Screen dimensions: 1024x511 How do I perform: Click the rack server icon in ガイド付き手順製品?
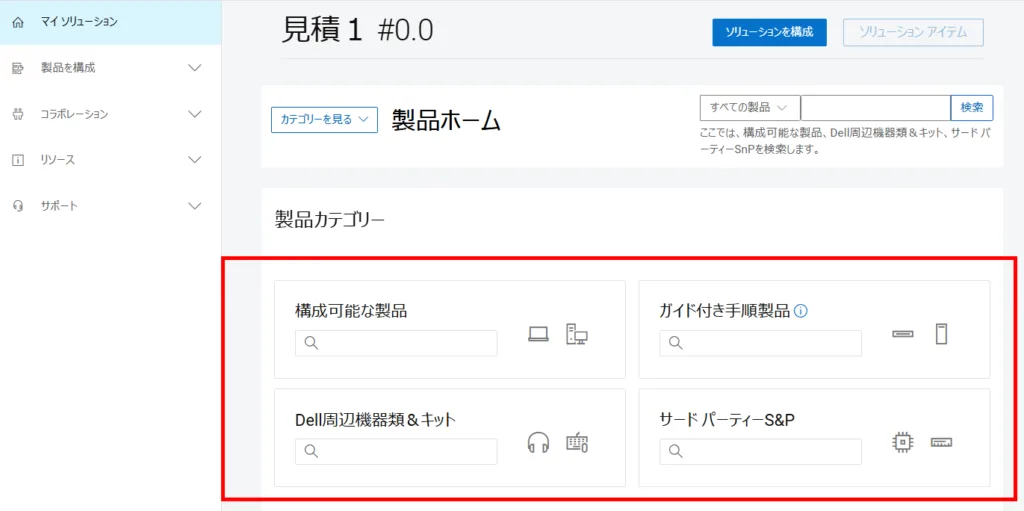pos(903,334)
